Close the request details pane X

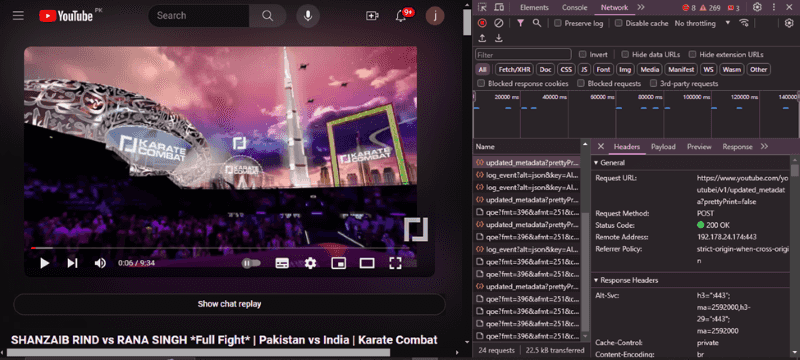(601, 146)
